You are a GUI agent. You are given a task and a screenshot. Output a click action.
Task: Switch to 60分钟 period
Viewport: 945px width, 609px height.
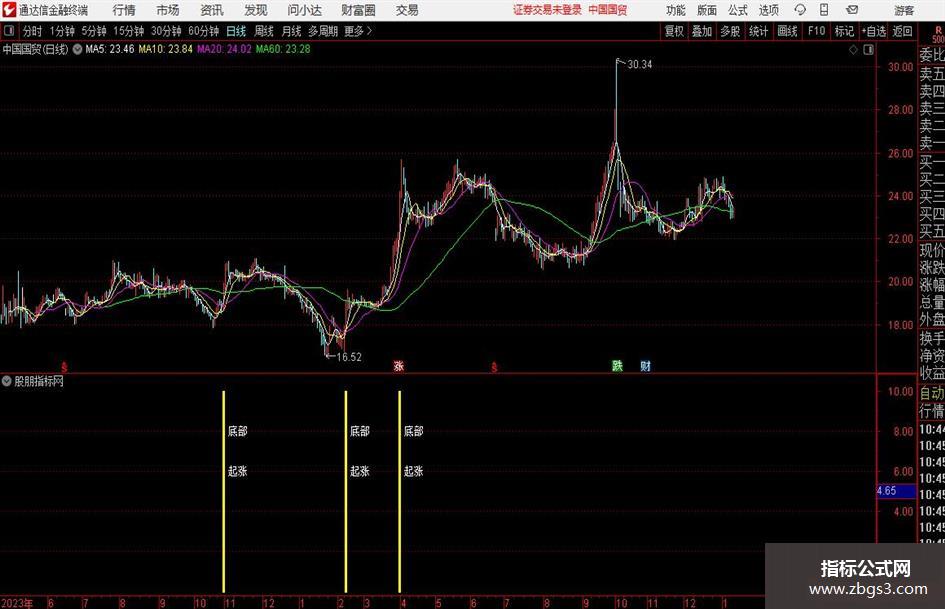204,31
